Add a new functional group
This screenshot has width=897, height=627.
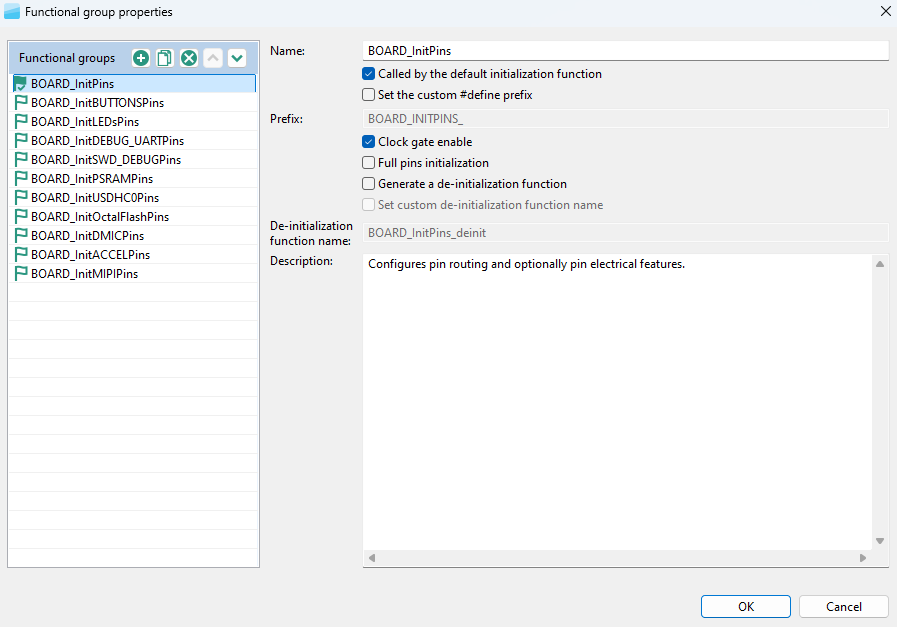coord(141,58)
